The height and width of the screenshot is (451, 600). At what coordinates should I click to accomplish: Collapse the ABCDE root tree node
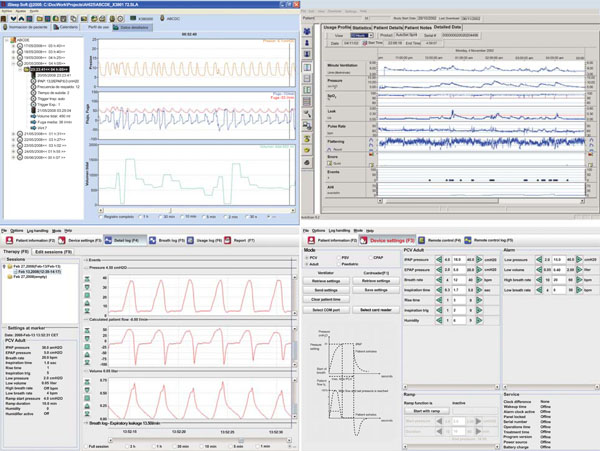coord(7,40)
